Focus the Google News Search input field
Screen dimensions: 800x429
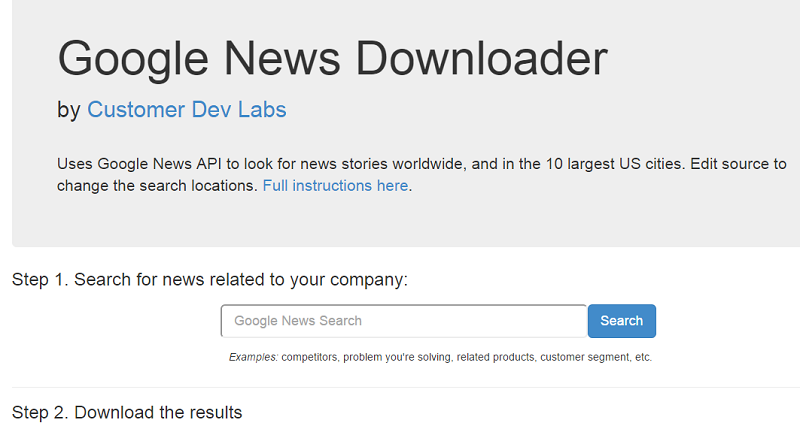click(404, 321)
